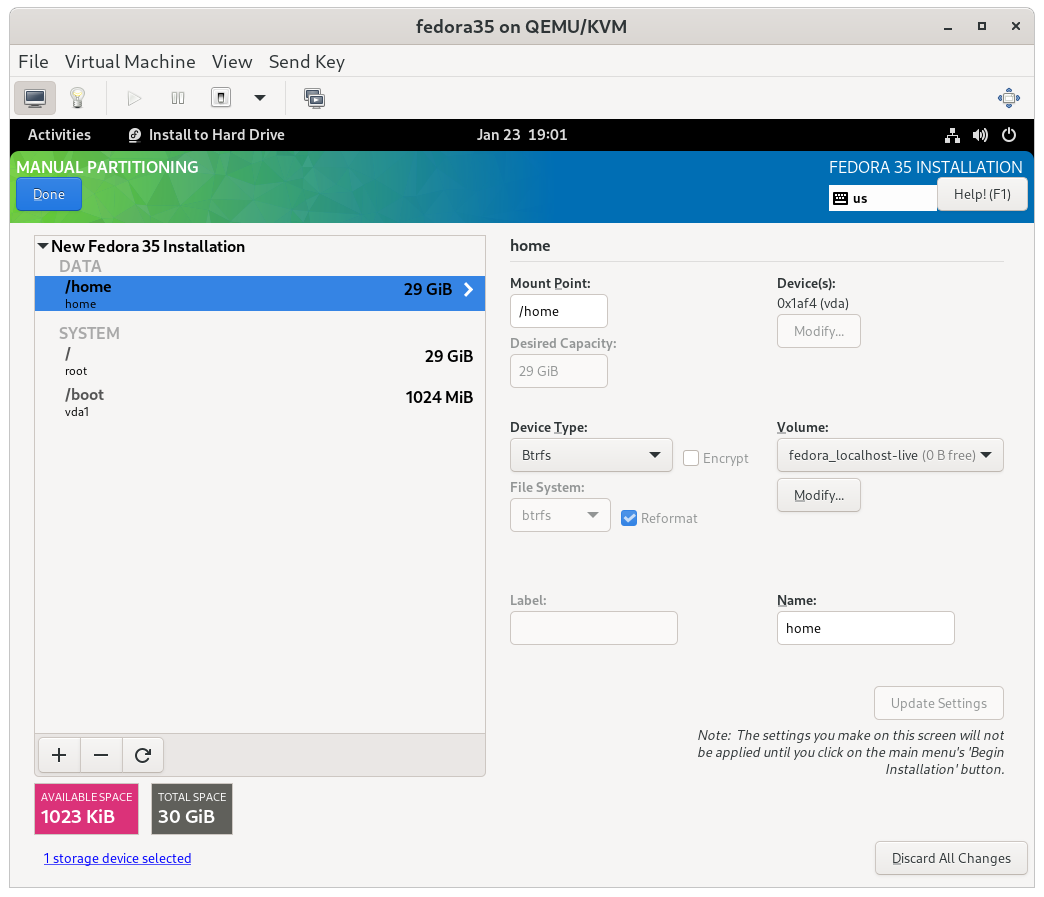This screenshot has height=897, width=1044.
Task: Click the keyboard layout us indicator
Action: tap(883, 198)
